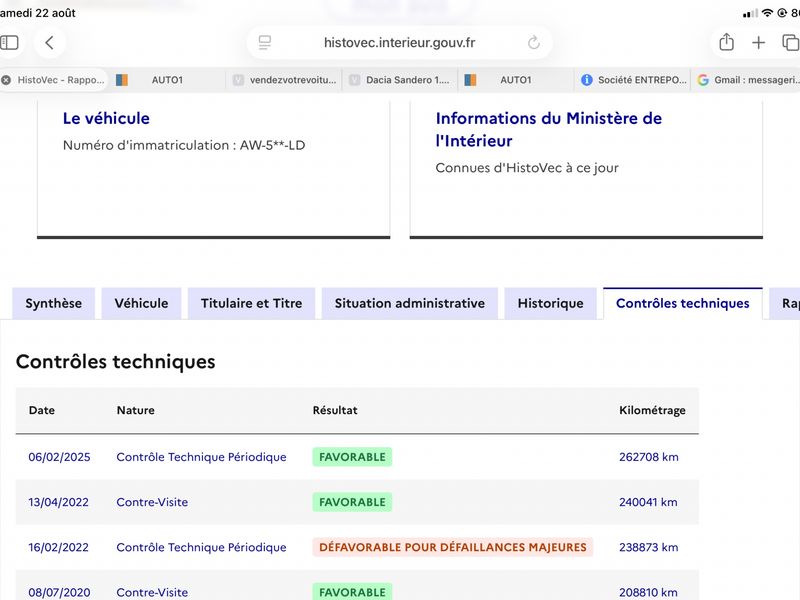Open the Situation administrative tab
The height and width of the screenshot is (600, 800).
point(410,304)
